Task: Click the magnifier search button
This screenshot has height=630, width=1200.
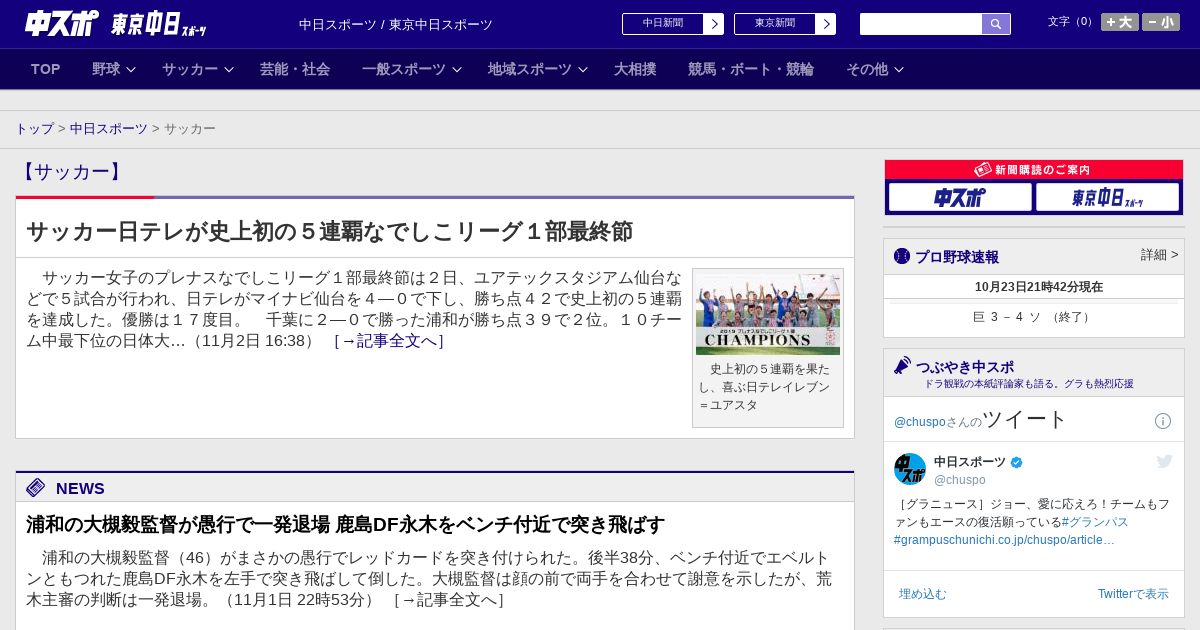Action: coord(996,24)
